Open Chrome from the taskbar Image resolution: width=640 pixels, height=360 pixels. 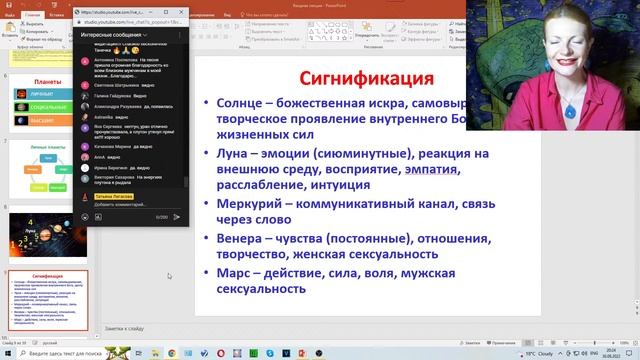[x=171, y=353]
